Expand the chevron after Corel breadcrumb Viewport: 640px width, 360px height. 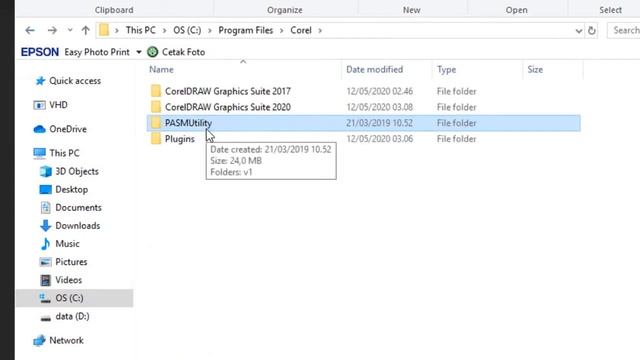point(320,31)
